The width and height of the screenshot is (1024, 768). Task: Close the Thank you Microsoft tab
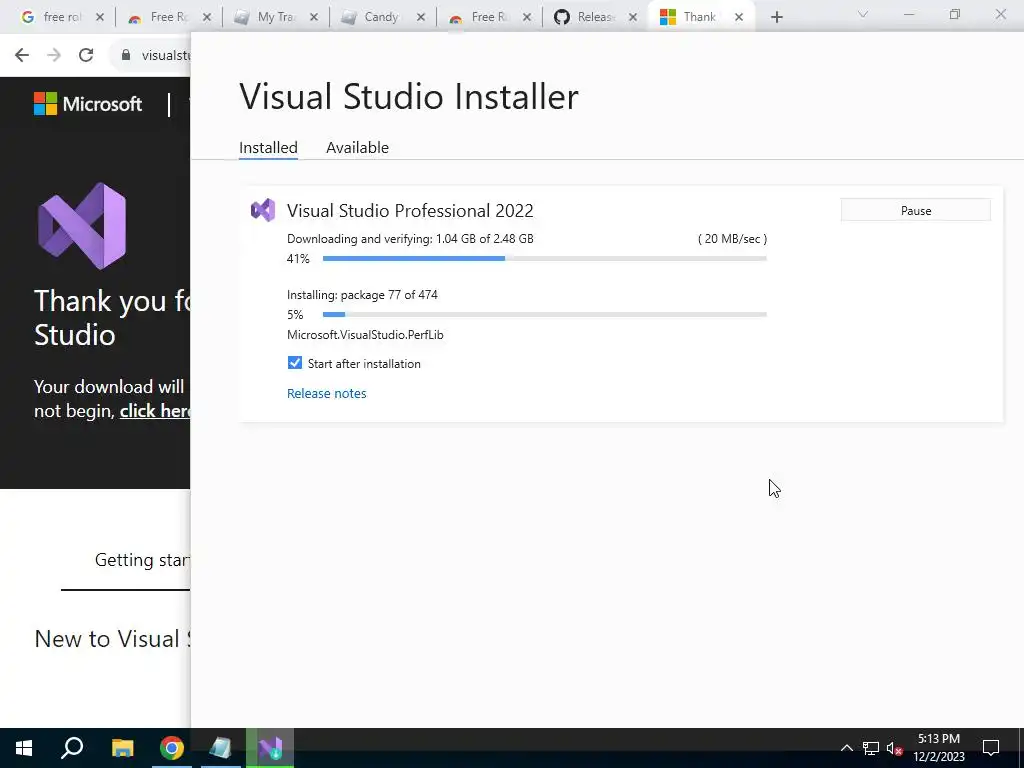coord(739,18)
